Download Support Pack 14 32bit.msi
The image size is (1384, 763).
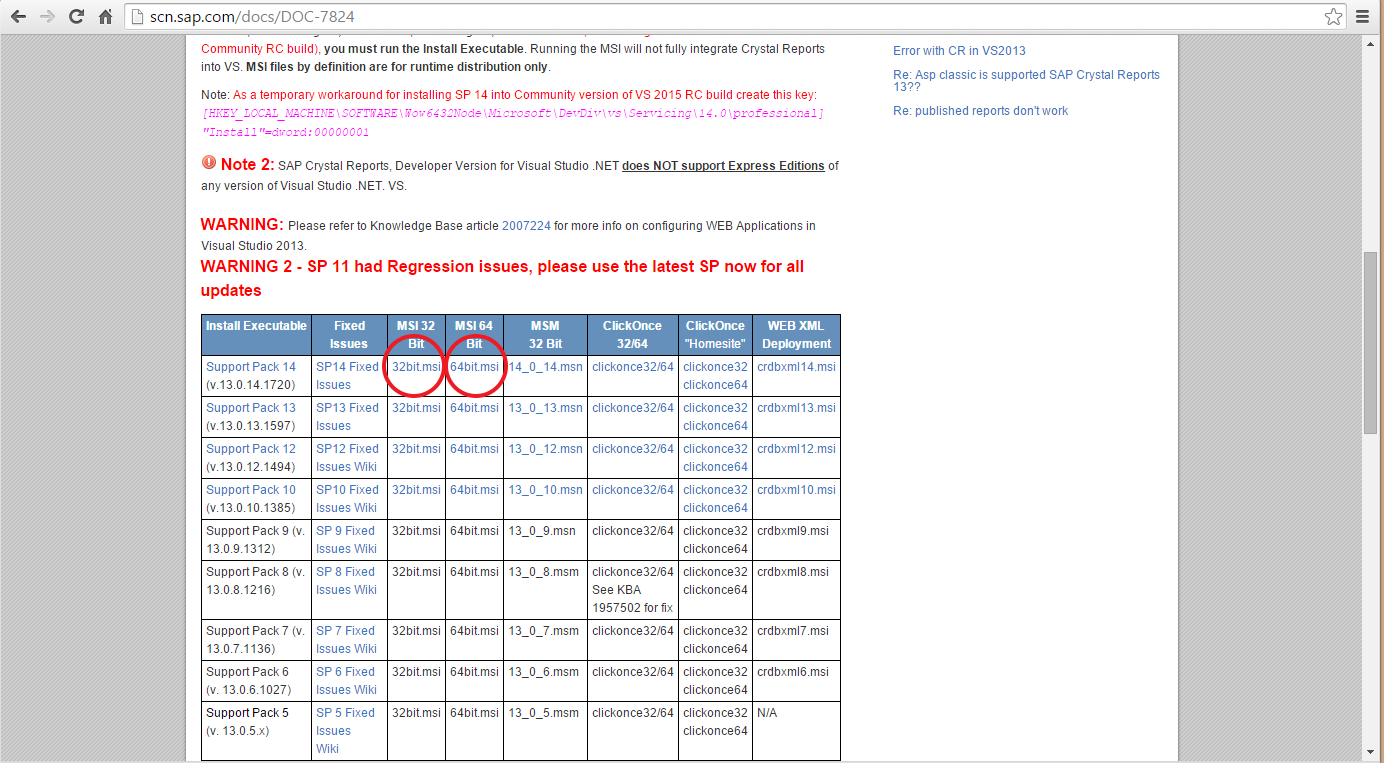point(416,367)
